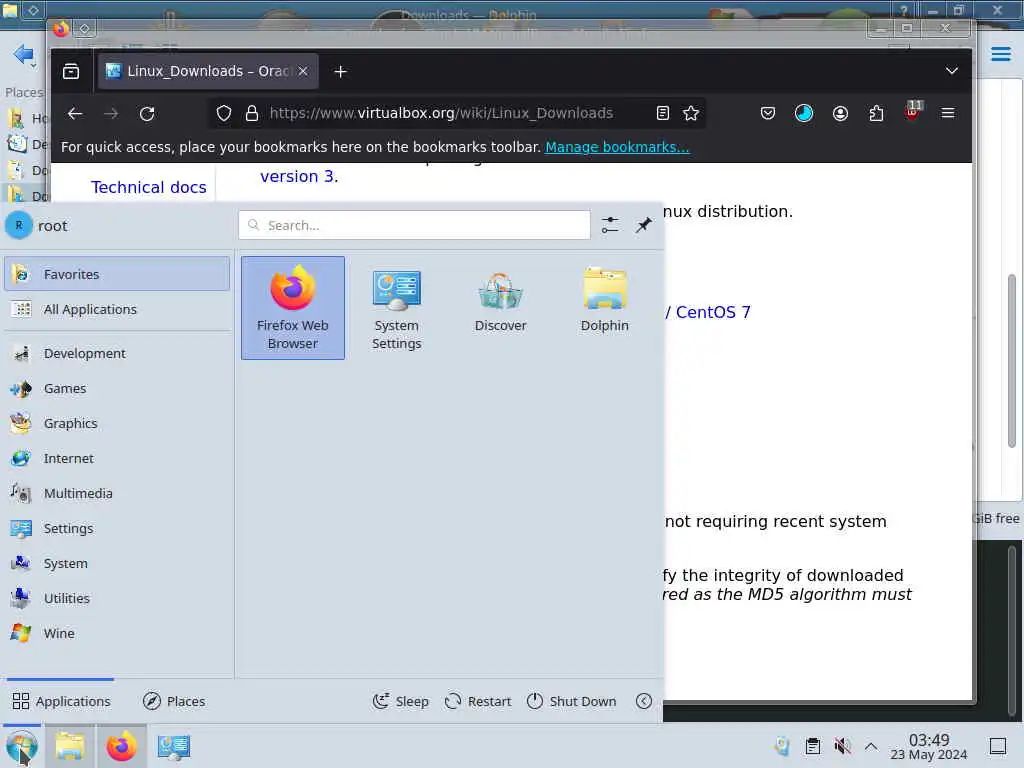List all tabs dropdown arrow
The image size is (1024, 768).
(x=952, y=71)
